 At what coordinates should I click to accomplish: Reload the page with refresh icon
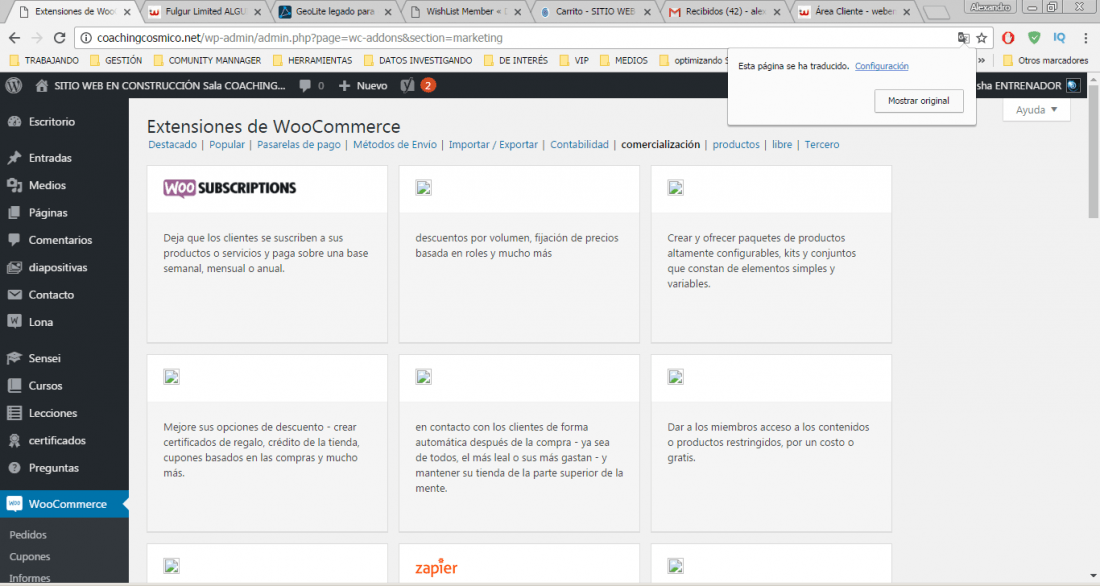point(60,38)
